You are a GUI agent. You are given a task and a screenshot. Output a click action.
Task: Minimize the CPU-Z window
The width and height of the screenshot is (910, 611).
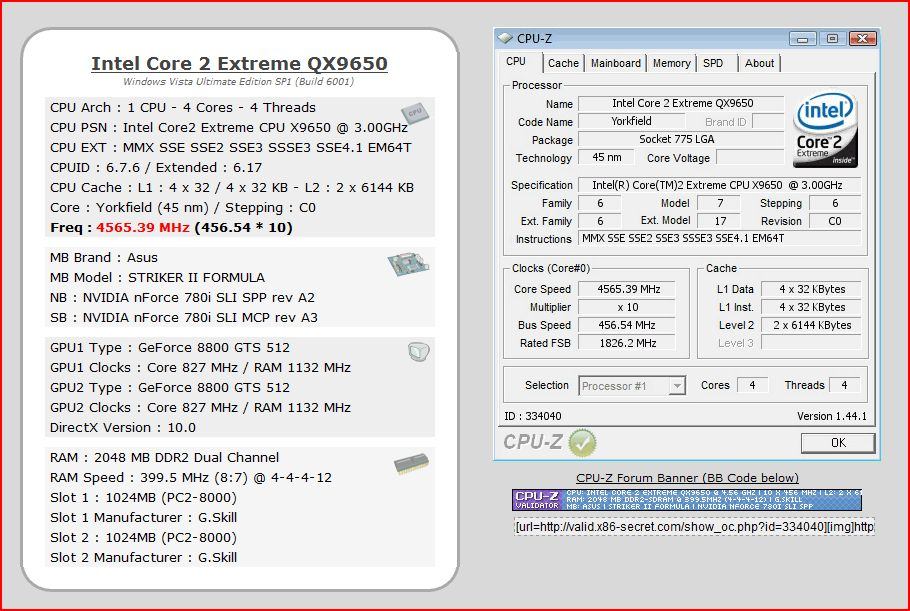pyautogui.click(x=803, y=39)
